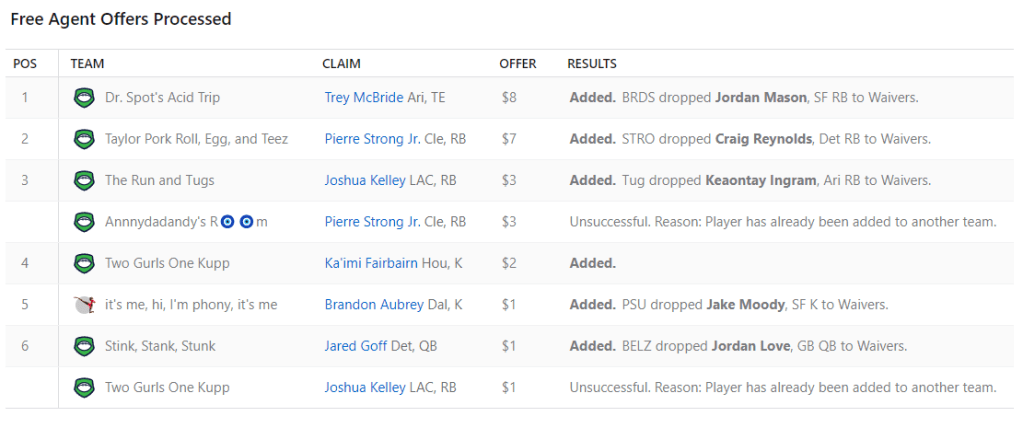Image resolution: width=1023 pixels, height=428 pixels.
Task: Open Joshua Kelley link in $3 offer row
Action: pyautogui.click(x=365, y=181)
